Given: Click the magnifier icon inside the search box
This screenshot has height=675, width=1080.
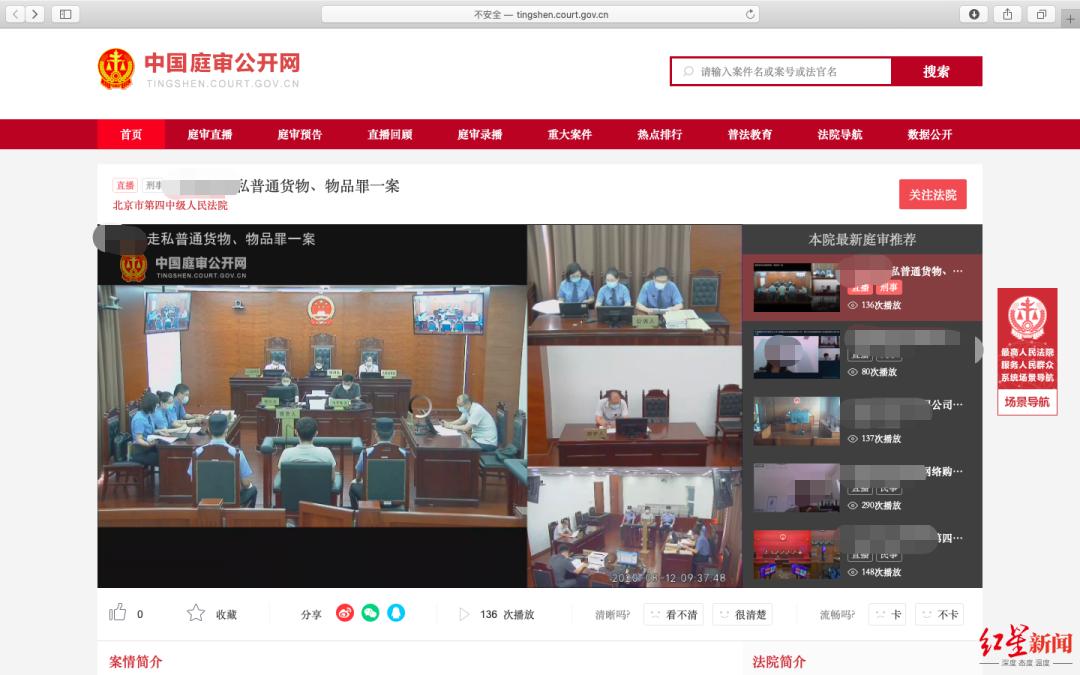Looking at the screenshot, I should coord(688,71).
